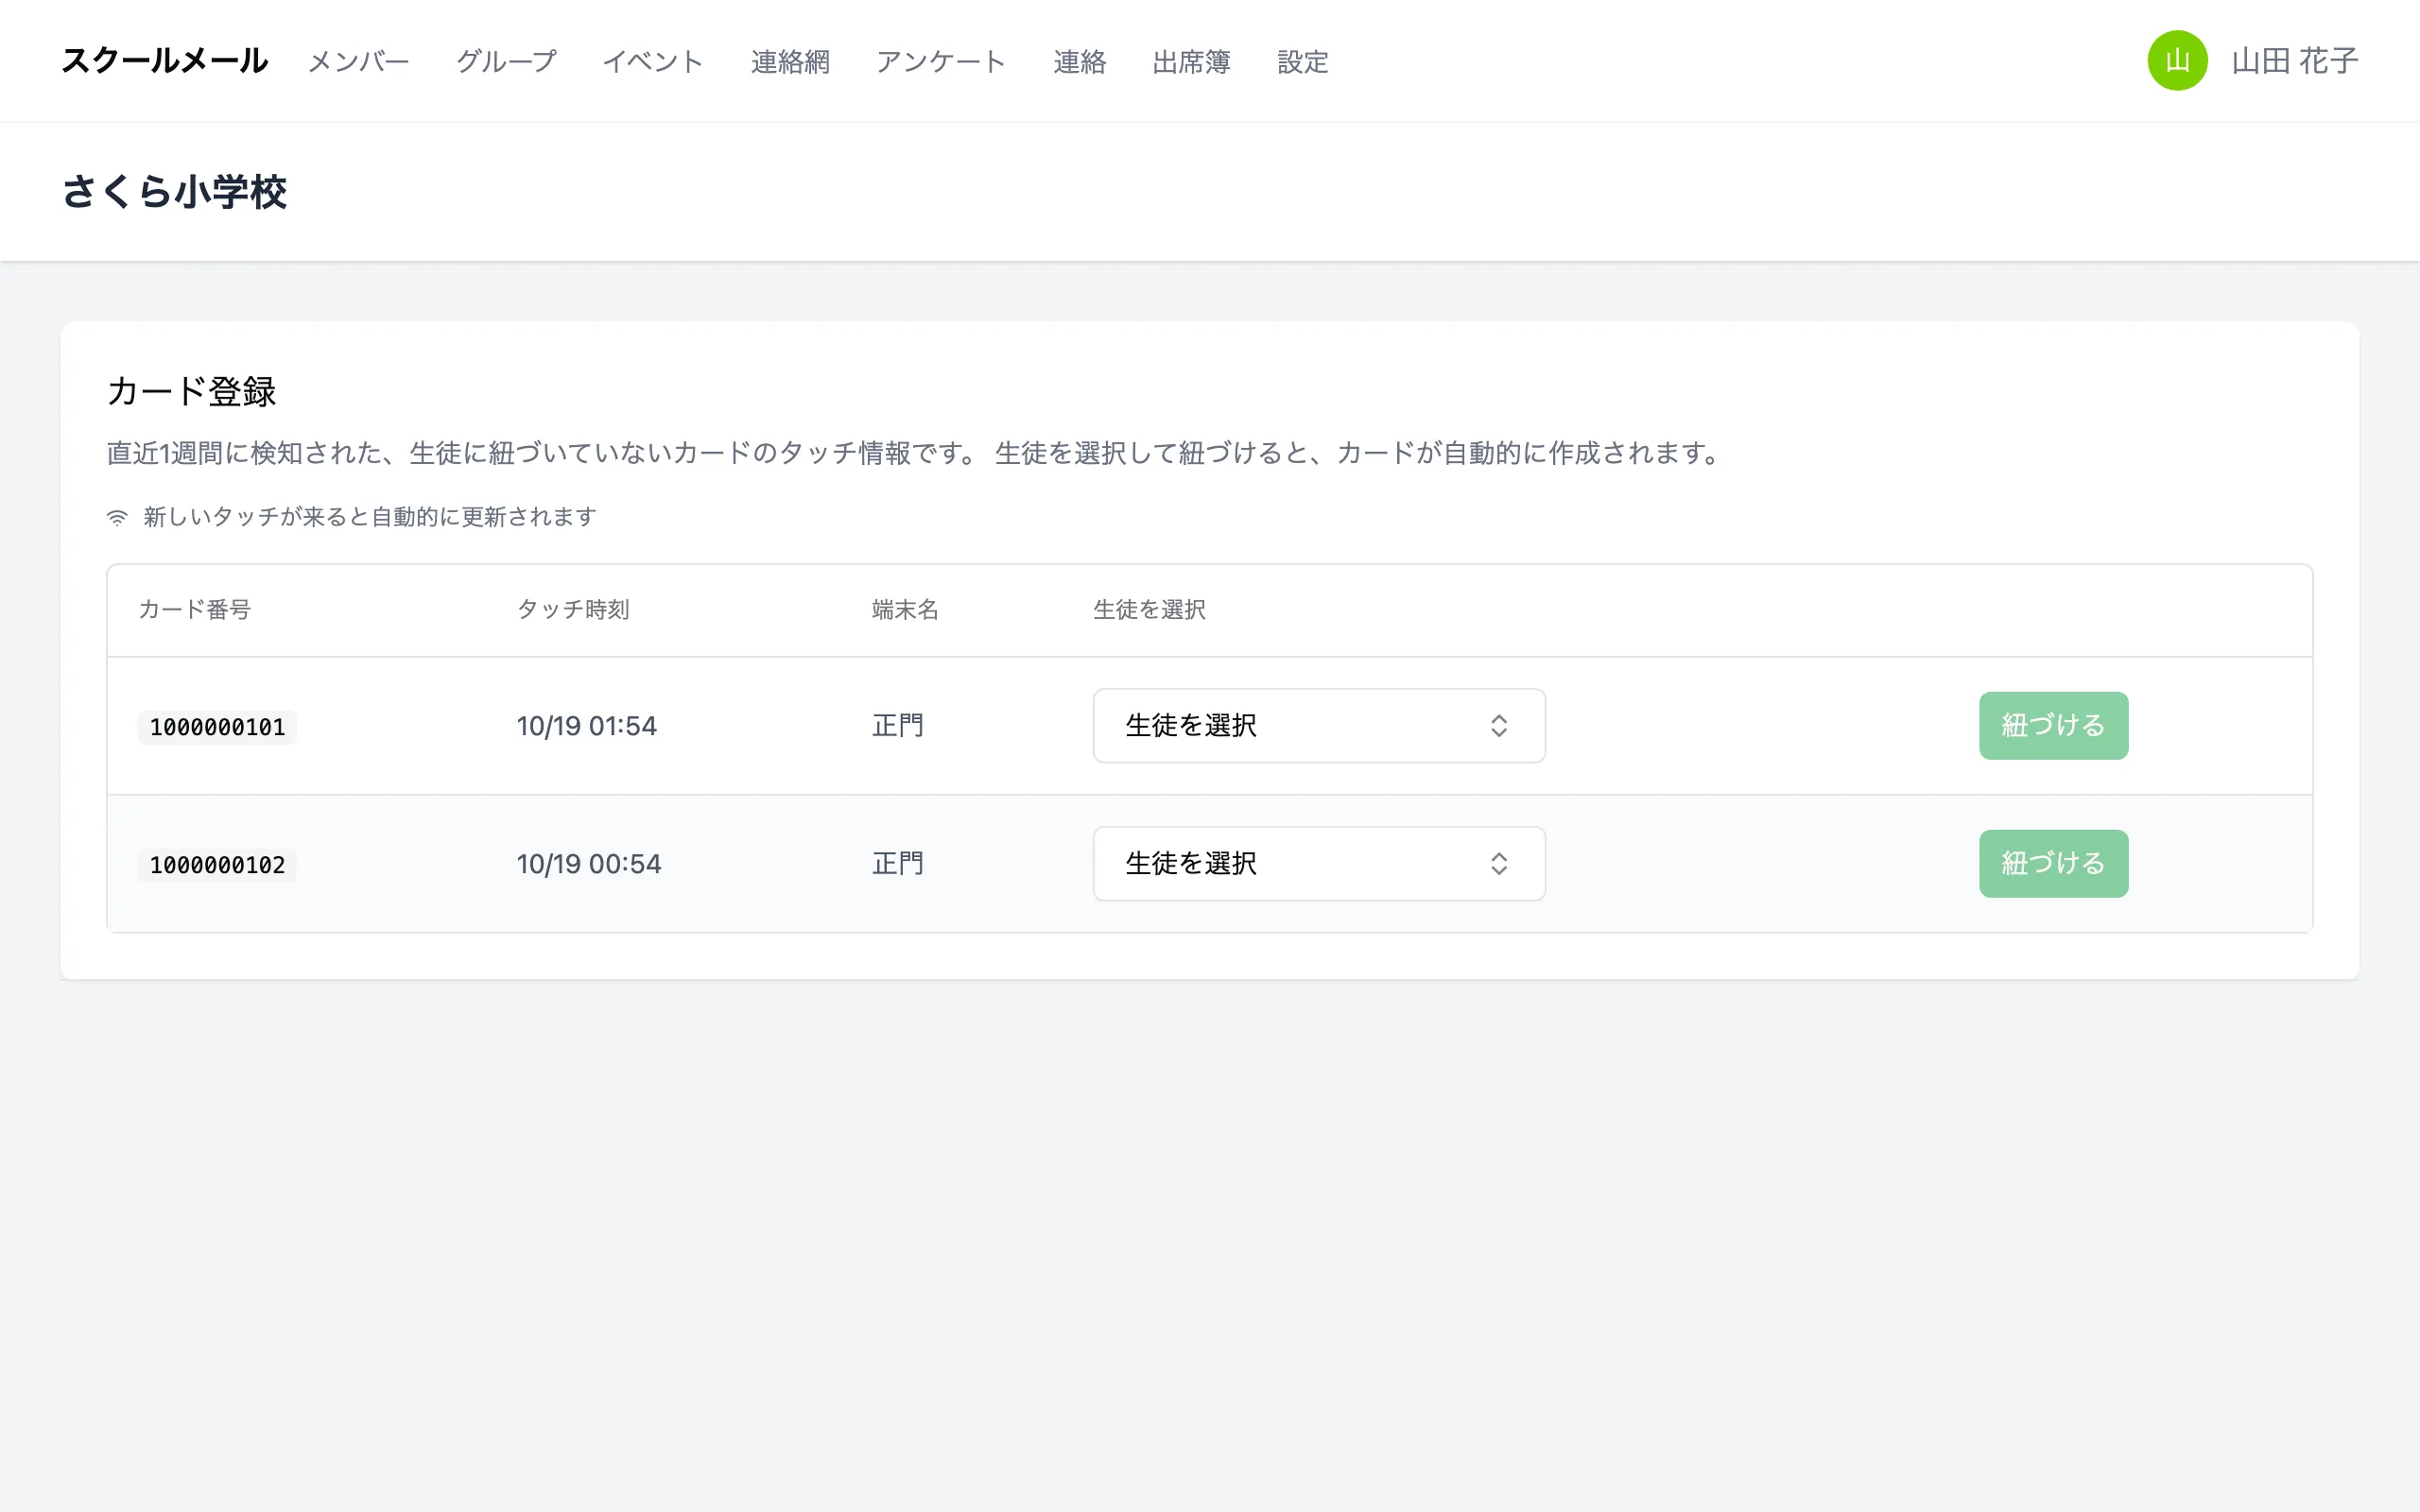Image resolution: width=2420 pixels, height=1512 pixels.
Task: Click 紐づける button for card 1000000101
Action: [2053, 725]
